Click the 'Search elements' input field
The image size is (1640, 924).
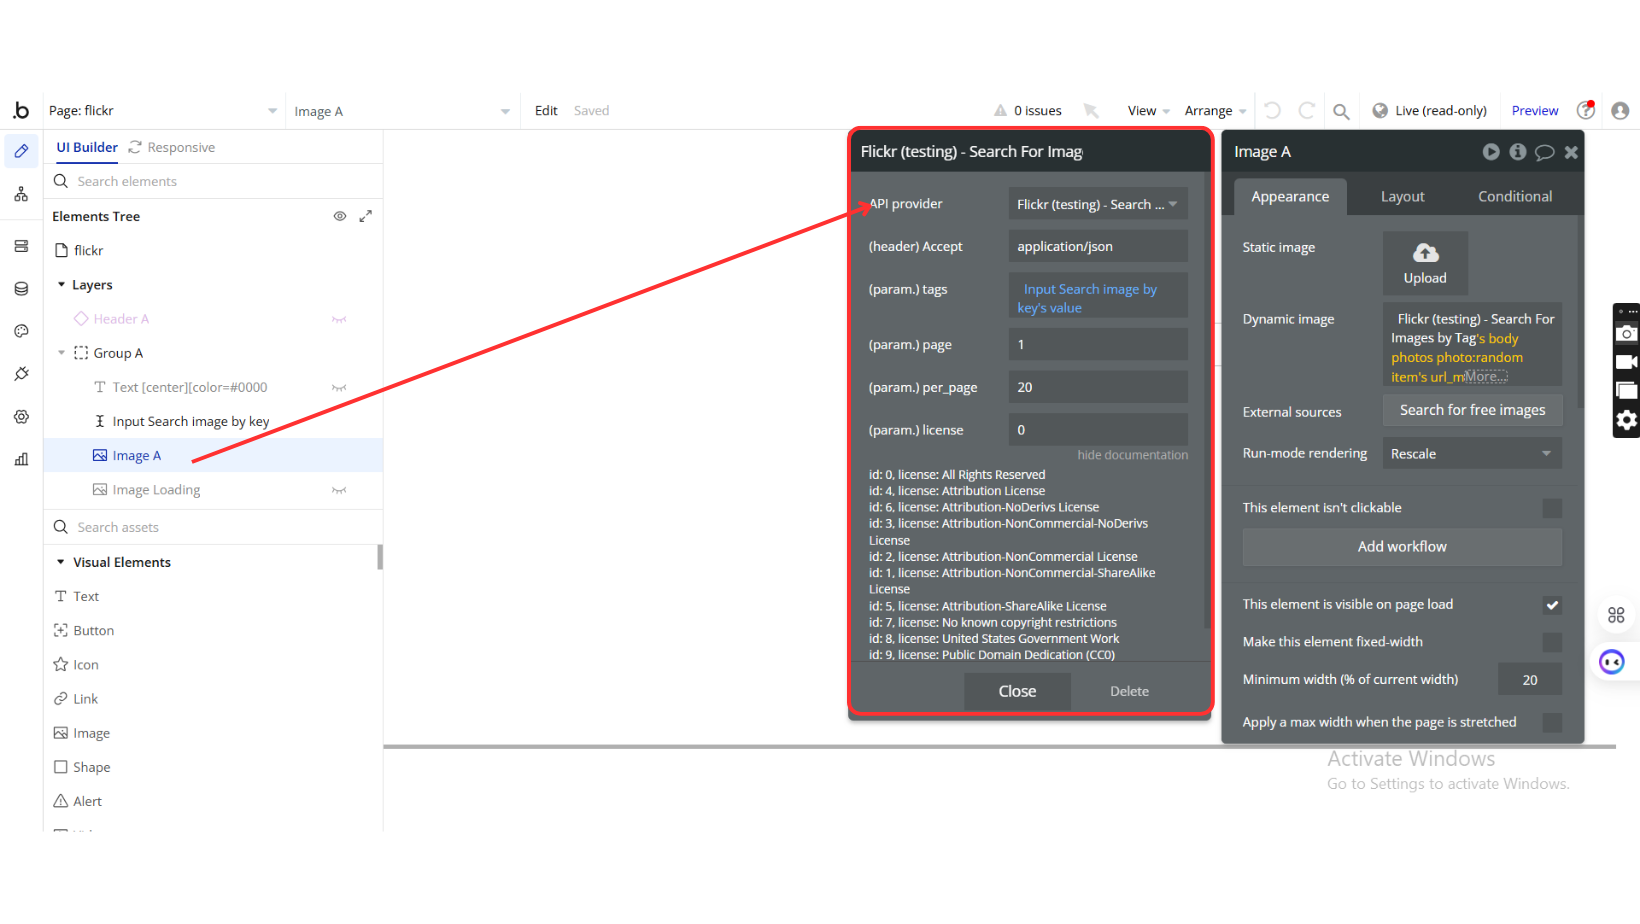click(x=213, y=182)
